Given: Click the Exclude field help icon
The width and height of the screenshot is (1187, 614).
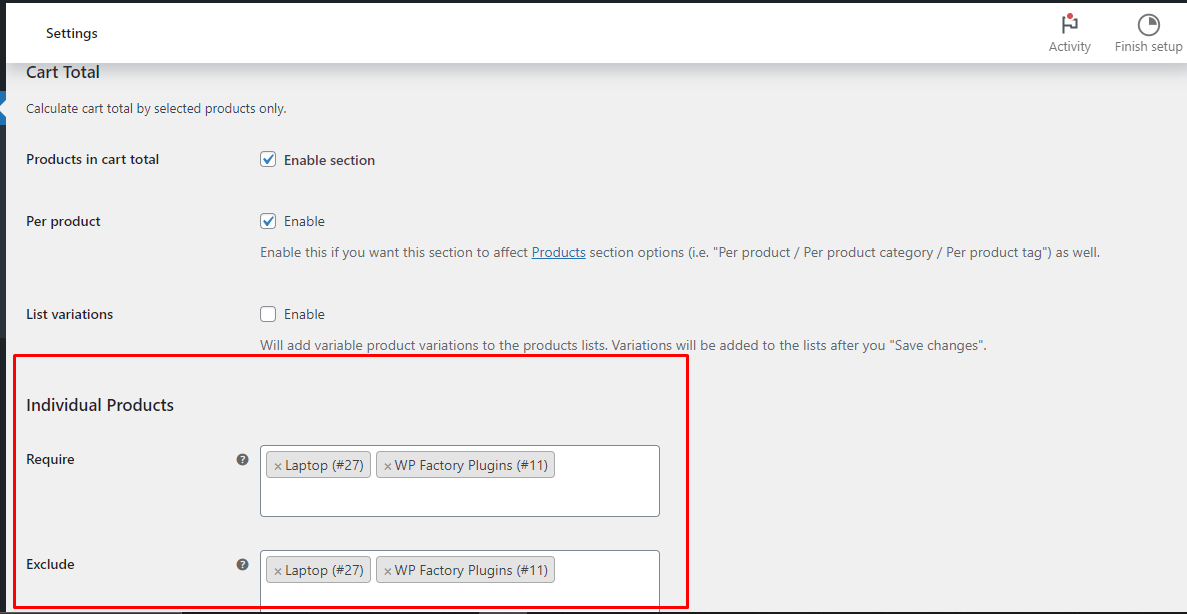Looking at the screenshot, I should (242, 564).
